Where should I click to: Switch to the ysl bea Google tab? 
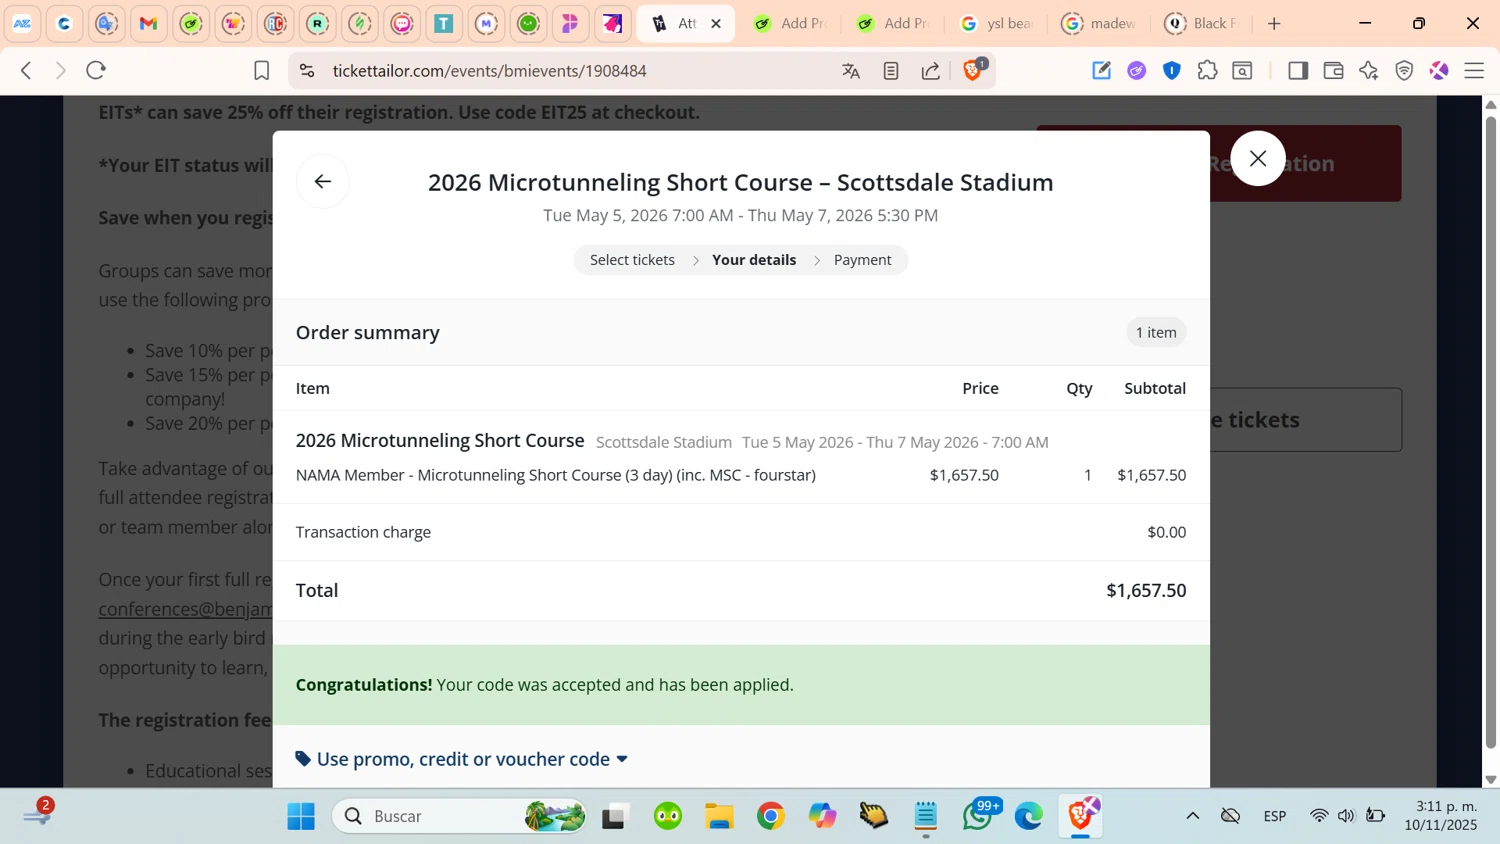[x=996, y=23]
